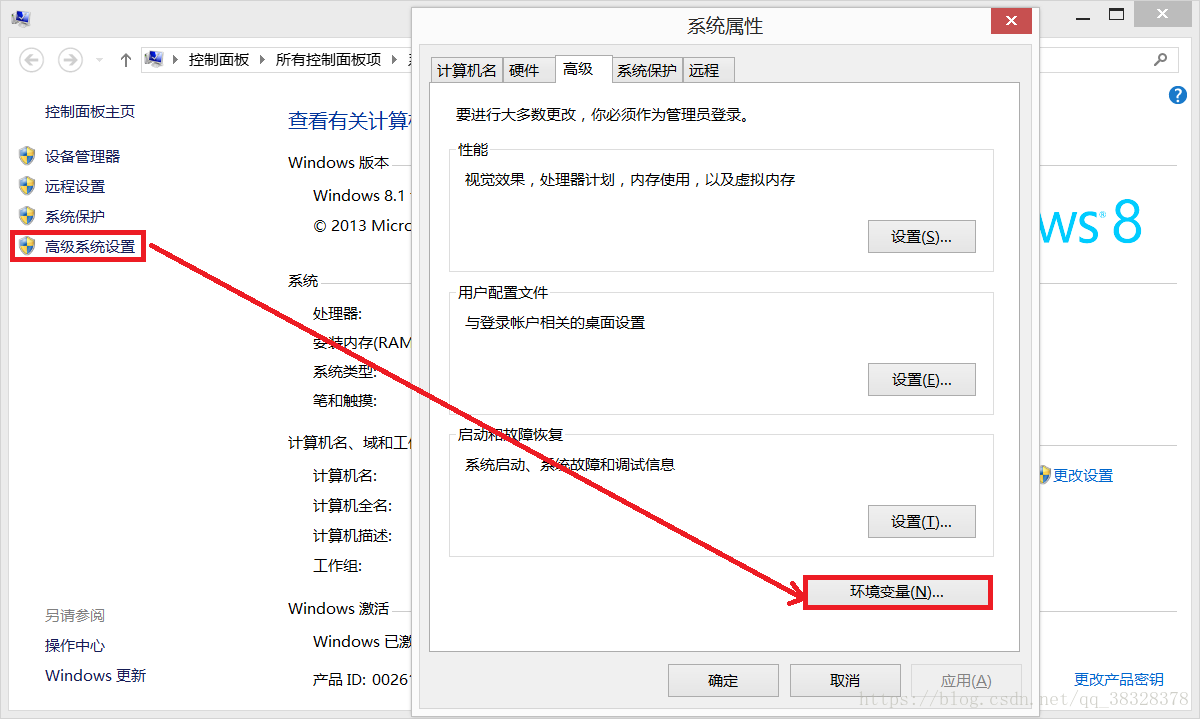Image resolution: width=1200 pixels, height=719 pixels.
Task: Click the shield icon beside 高级系统设置
Action: (27, 246)
